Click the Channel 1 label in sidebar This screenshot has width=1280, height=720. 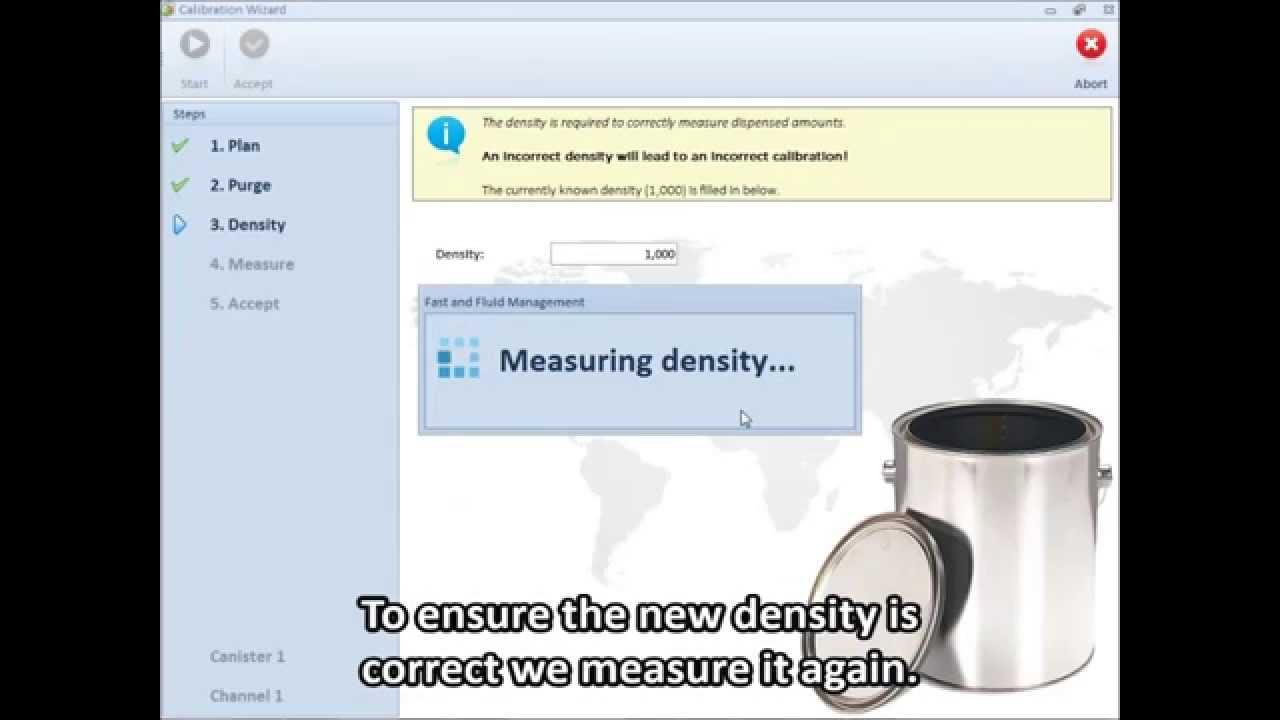(246, 696)
